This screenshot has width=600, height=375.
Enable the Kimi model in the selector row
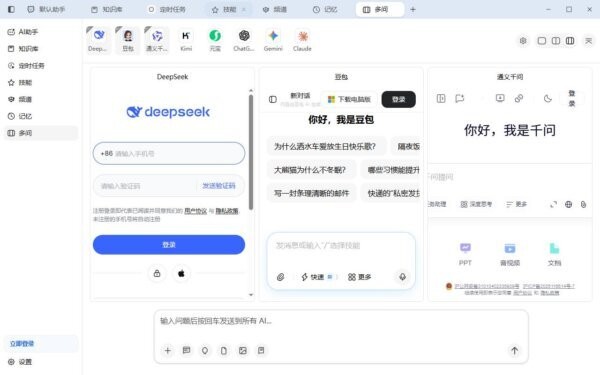pyautogui.click(x=186, y=40)
